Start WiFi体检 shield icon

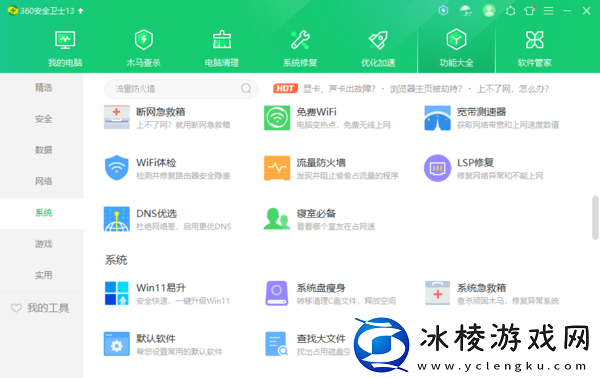(116, 168)
